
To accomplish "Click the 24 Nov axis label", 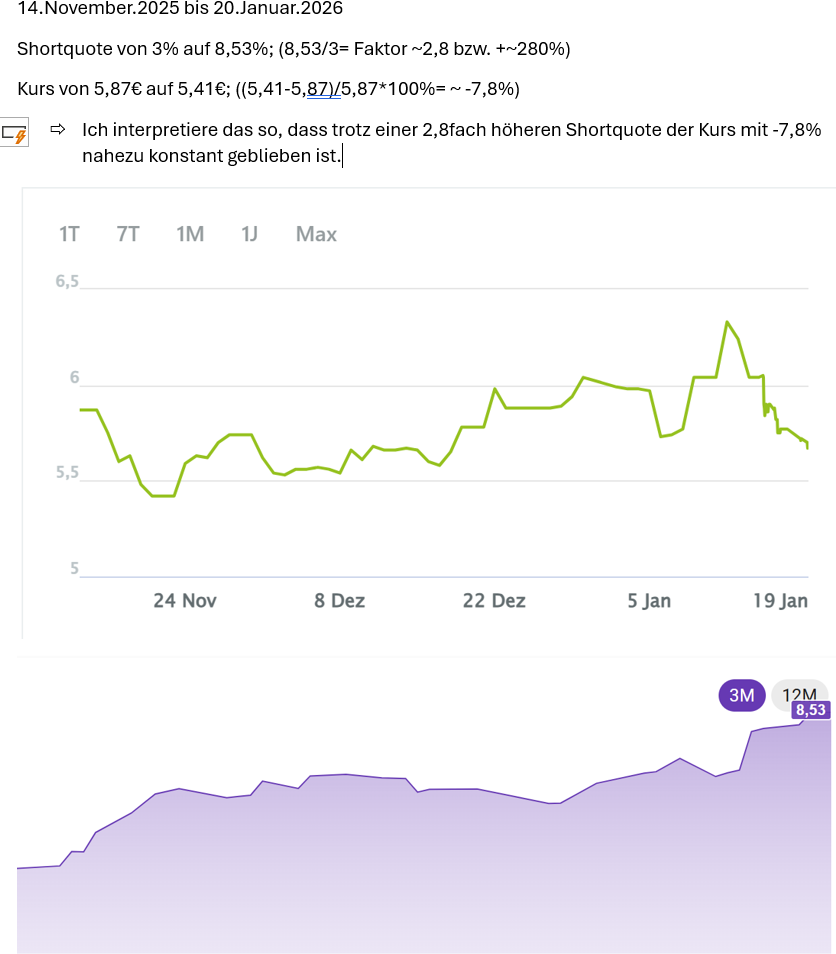I will pos(185,601).
